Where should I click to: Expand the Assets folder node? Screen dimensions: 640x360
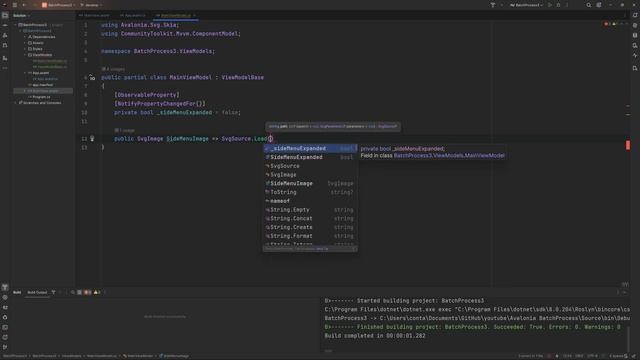pos(25,43)
